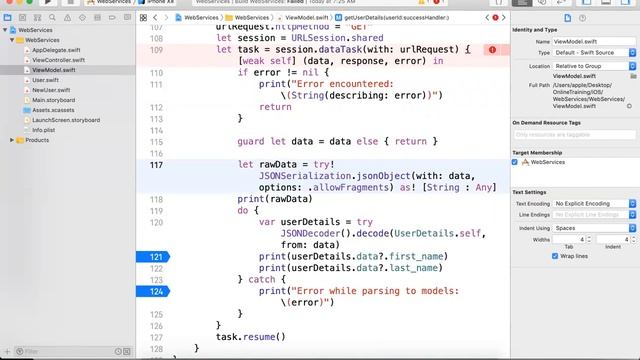Open the Breakpoint navigator
Viewport: 640px width, 360px height.
click(112, 18)
